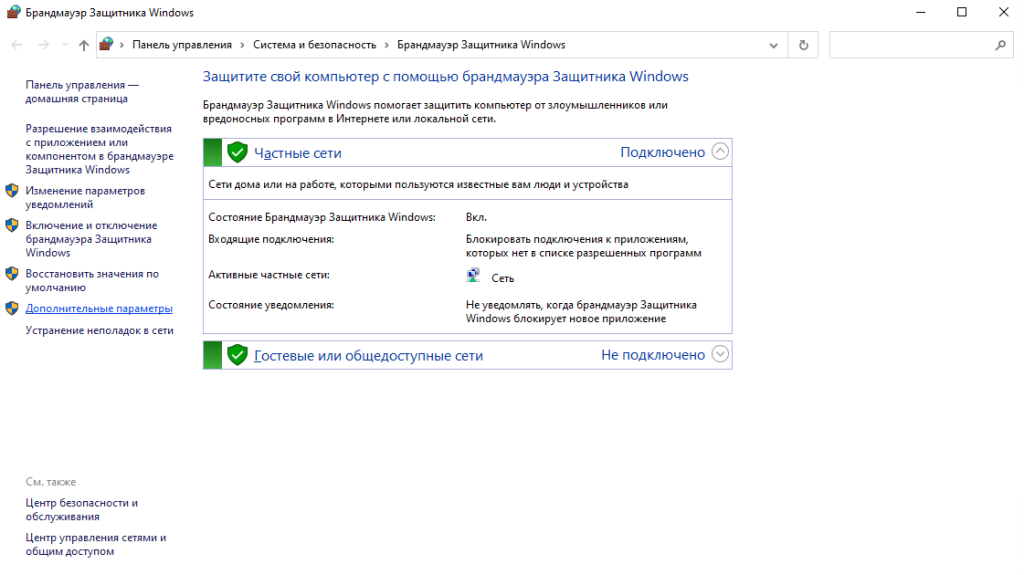1024x575 pixels.
Task: Click Активные частные сети label
Action: pos(269,275)
